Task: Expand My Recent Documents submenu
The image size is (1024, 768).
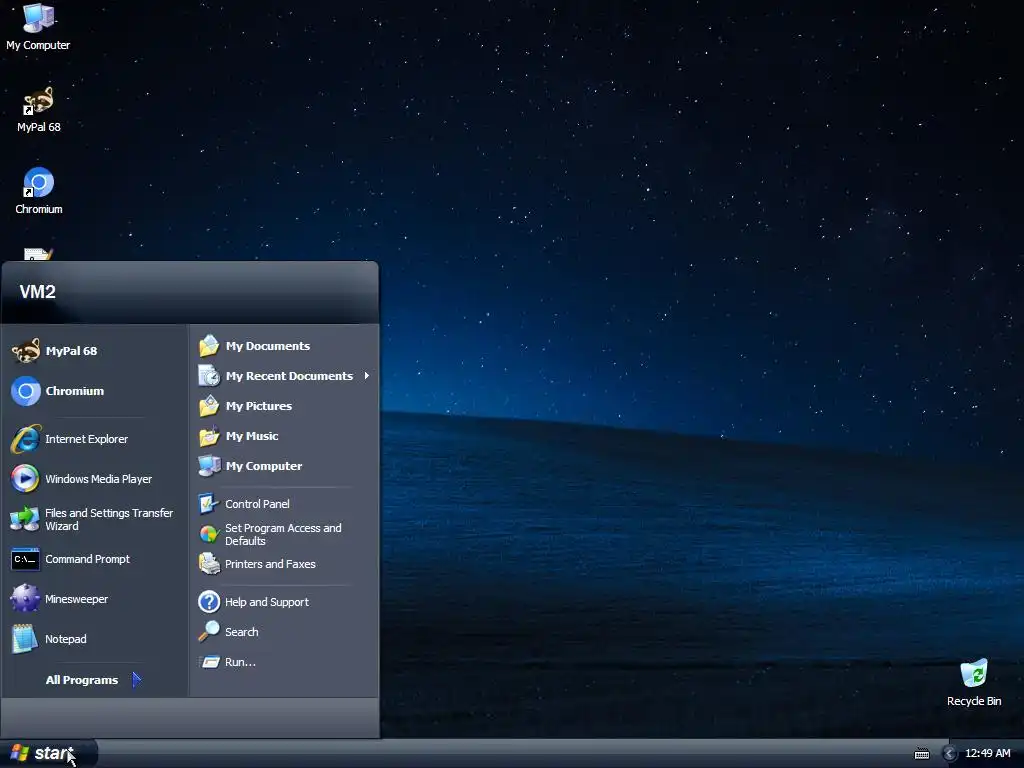Action: (x=284, y=376)
